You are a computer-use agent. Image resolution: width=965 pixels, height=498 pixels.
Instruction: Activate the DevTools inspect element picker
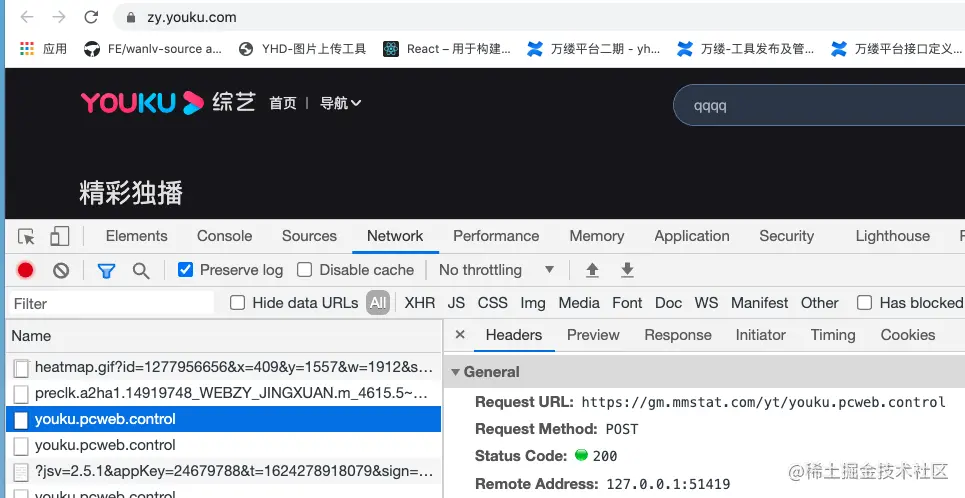26,236
